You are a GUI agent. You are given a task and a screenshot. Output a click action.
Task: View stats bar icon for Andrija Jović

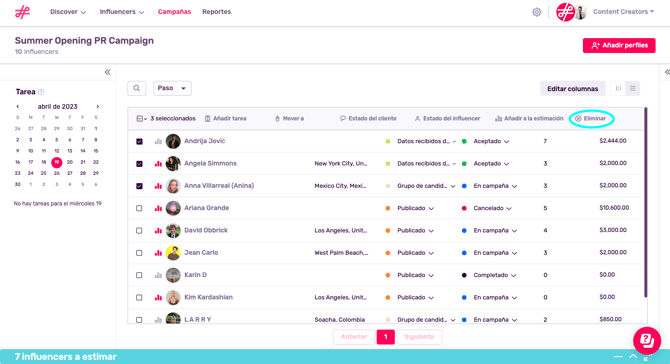(x=158, y=141)
